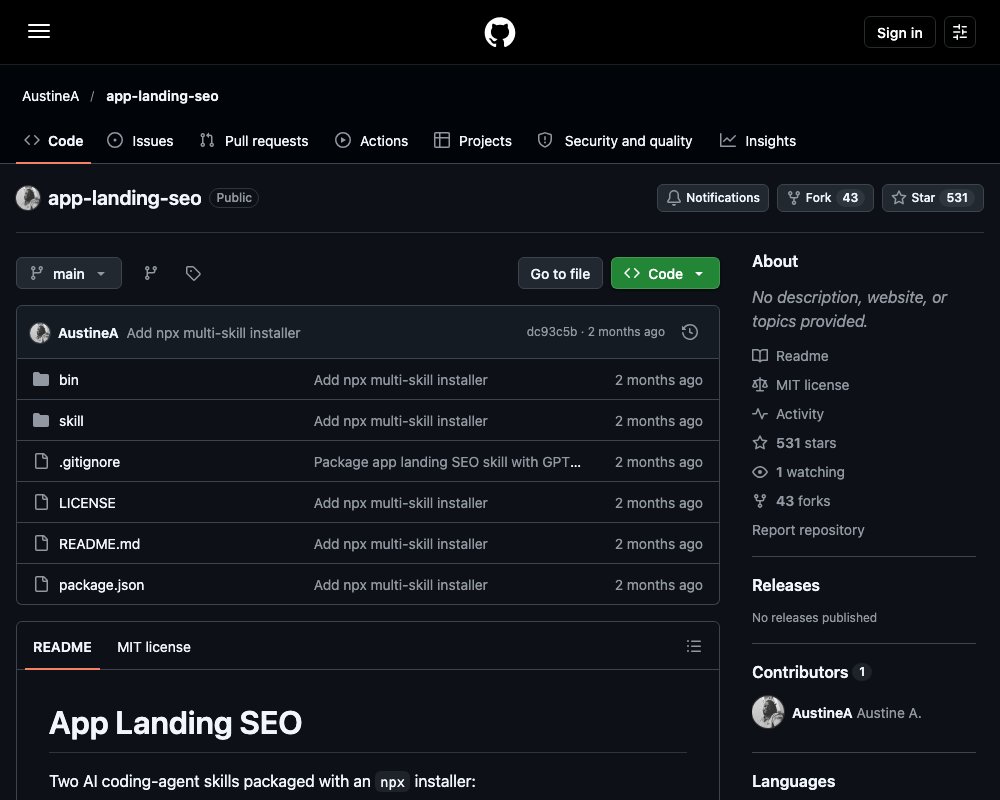Open MIT license link in About
Image resolution: width=1000 pixels, height=800 pixels.
tap(800, 385)
